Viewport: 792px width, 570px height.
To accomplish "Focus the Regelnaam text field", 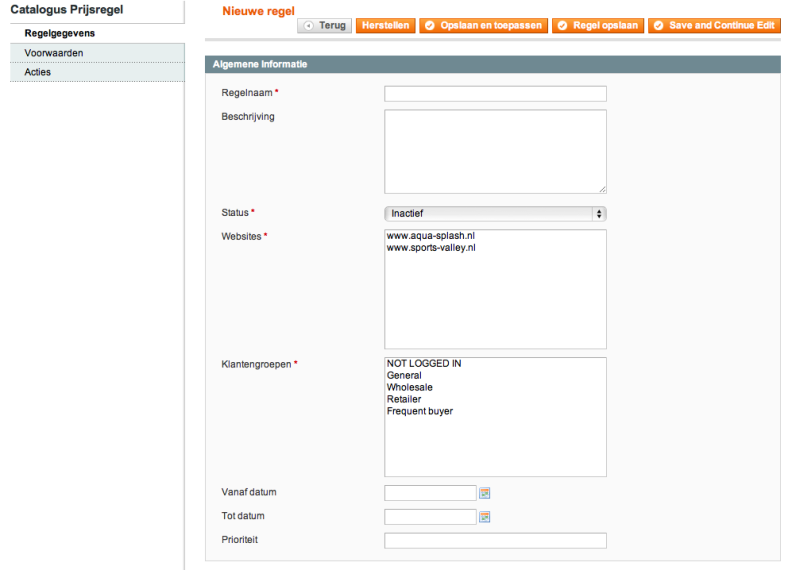I will 495,94.
